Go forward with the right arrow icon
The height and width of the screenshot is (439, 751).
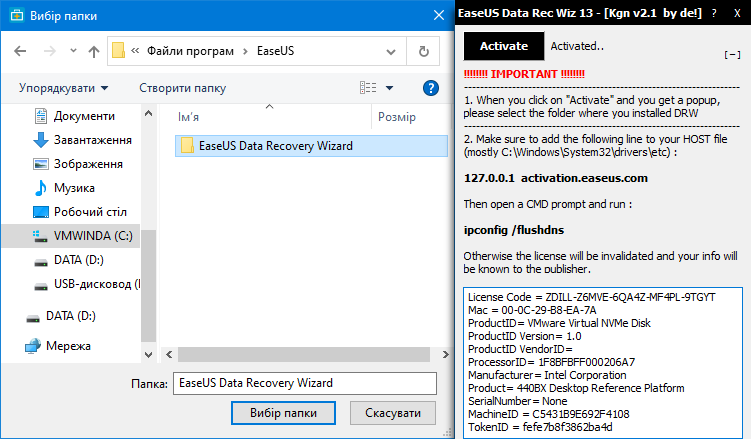coord(50,51)
